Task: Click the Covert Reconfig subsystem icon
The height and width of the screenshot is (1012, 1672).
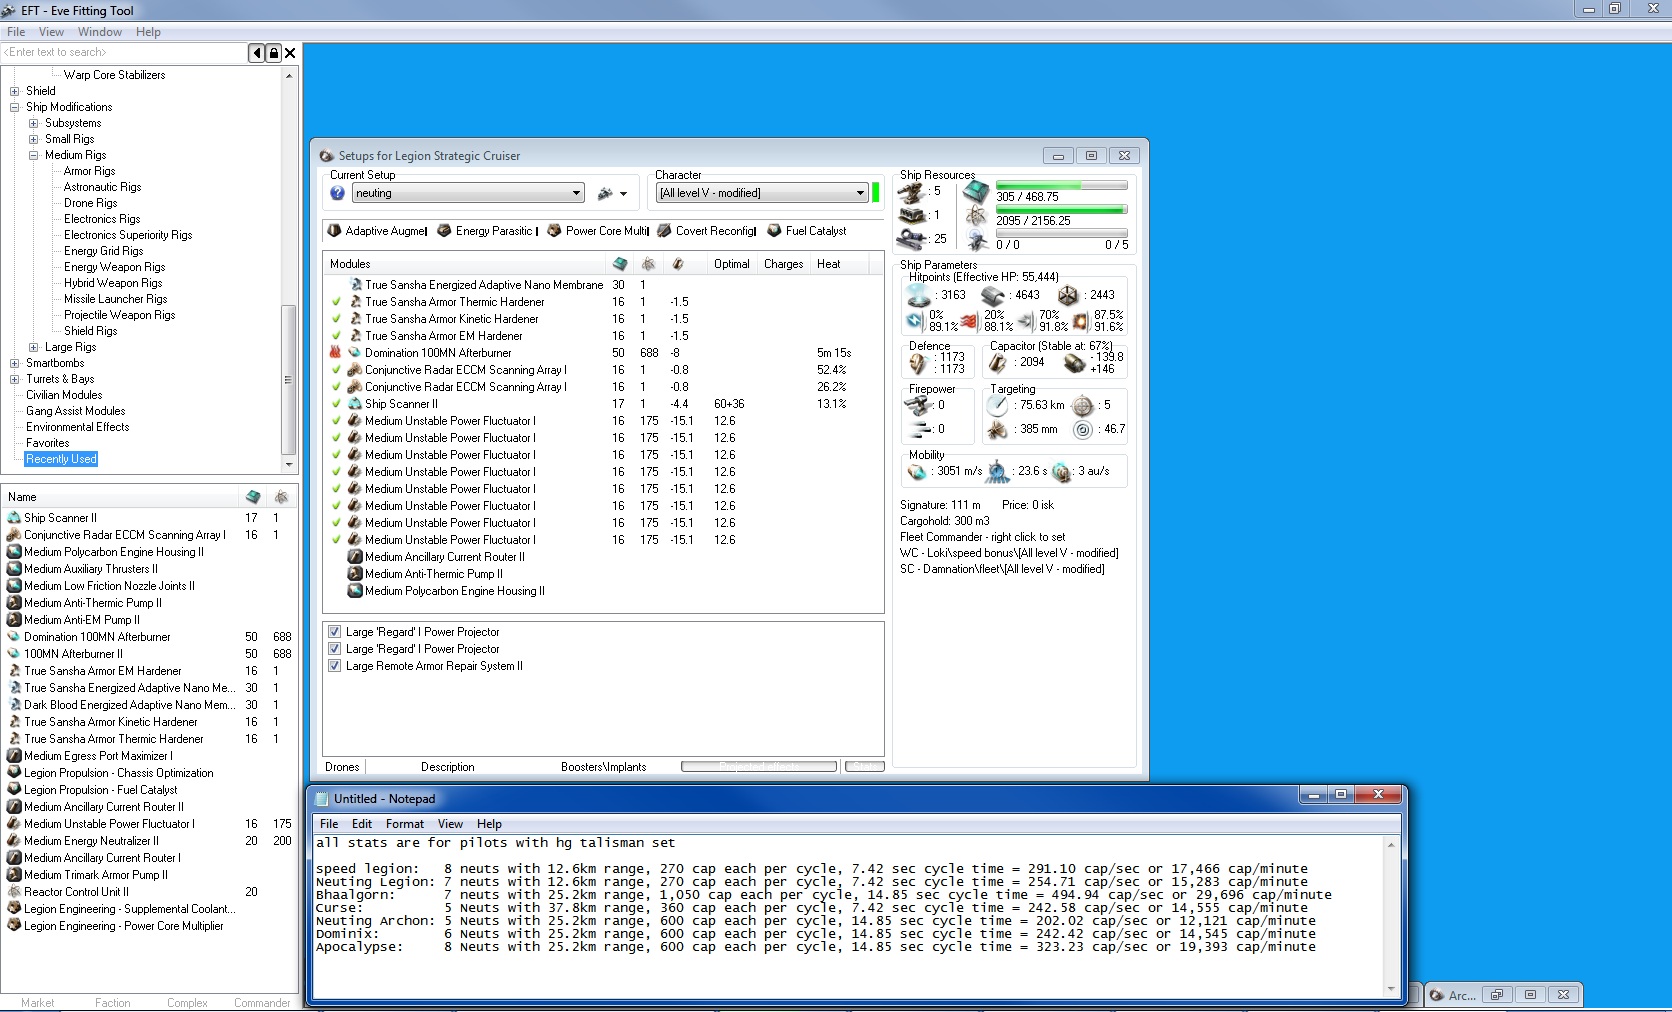Action: pos(664,231)
